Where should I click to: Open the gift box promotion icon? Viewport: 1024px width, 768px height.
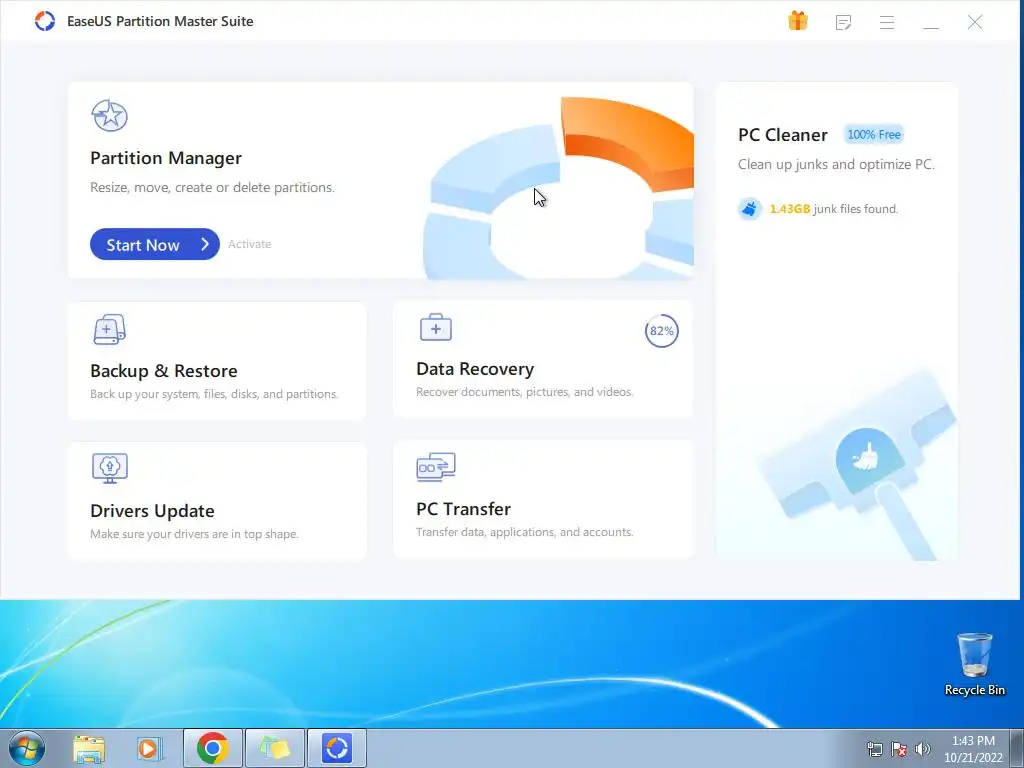click(x=797, y=21)
